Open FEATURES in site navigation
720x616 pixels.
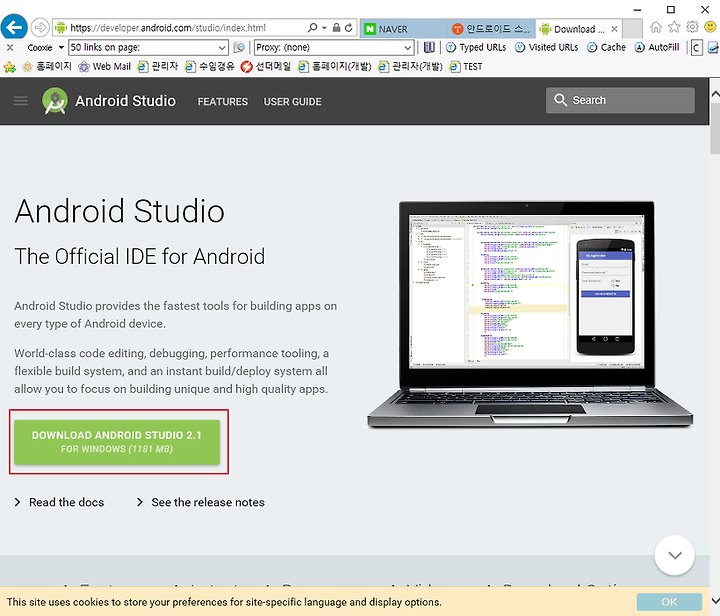click(x=223, y=101)
